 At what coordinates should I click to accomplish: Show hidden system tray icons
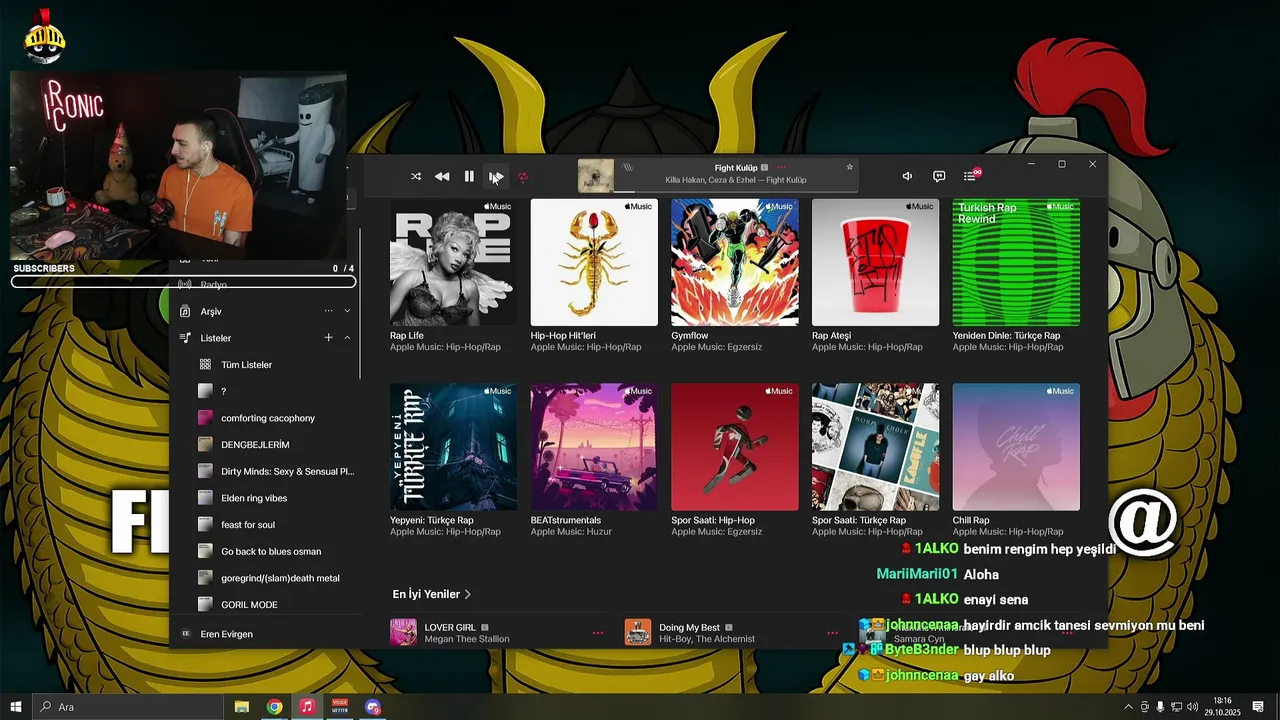(1129, 707)
